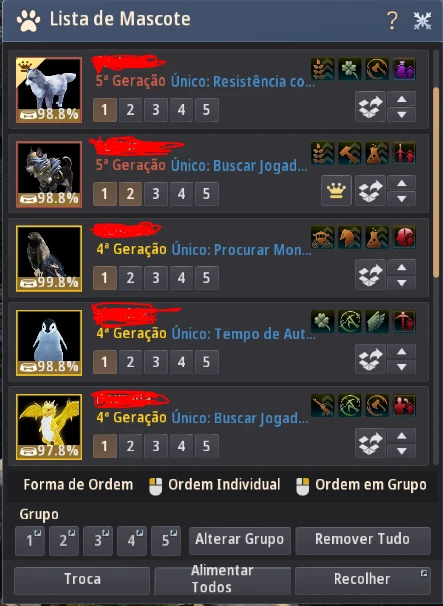Move the white wolf down in the list
The height and width of the screenshot is (606, 443).
tap(402, 114)
